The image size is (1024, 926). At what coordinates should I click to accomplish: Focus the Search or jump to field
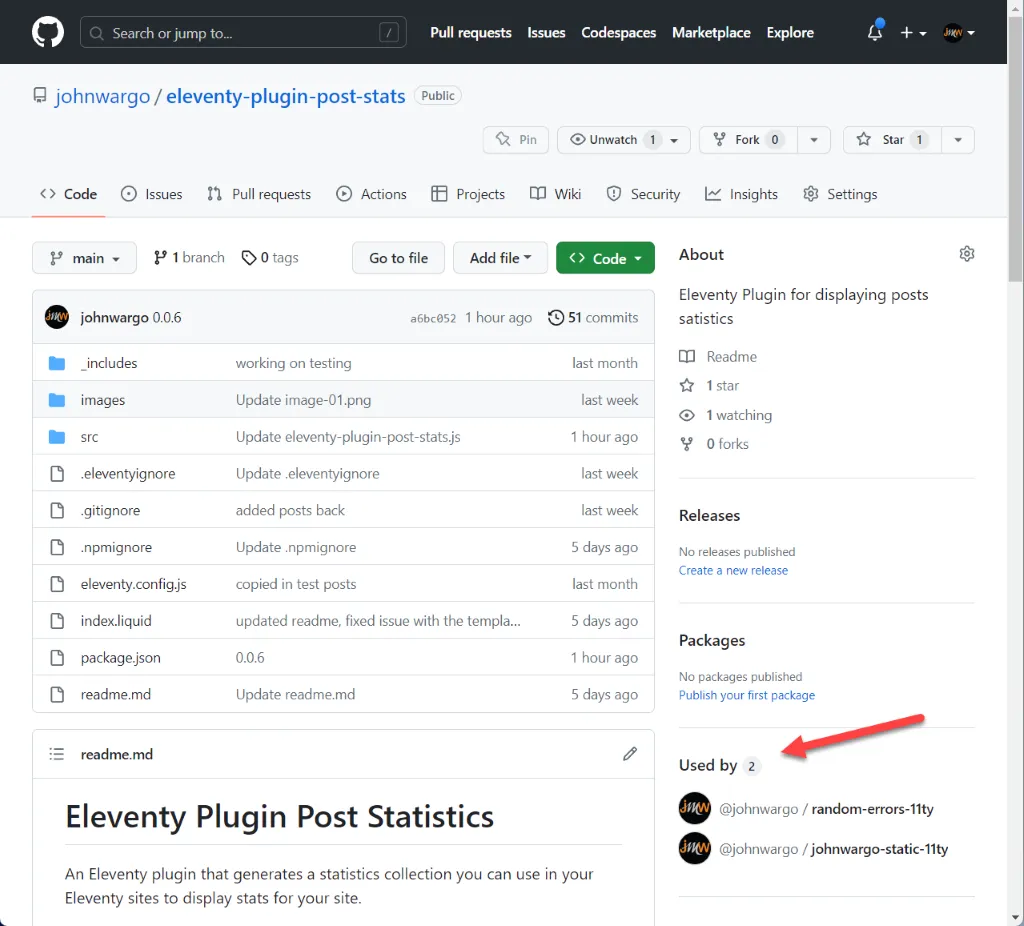point(243,33)
